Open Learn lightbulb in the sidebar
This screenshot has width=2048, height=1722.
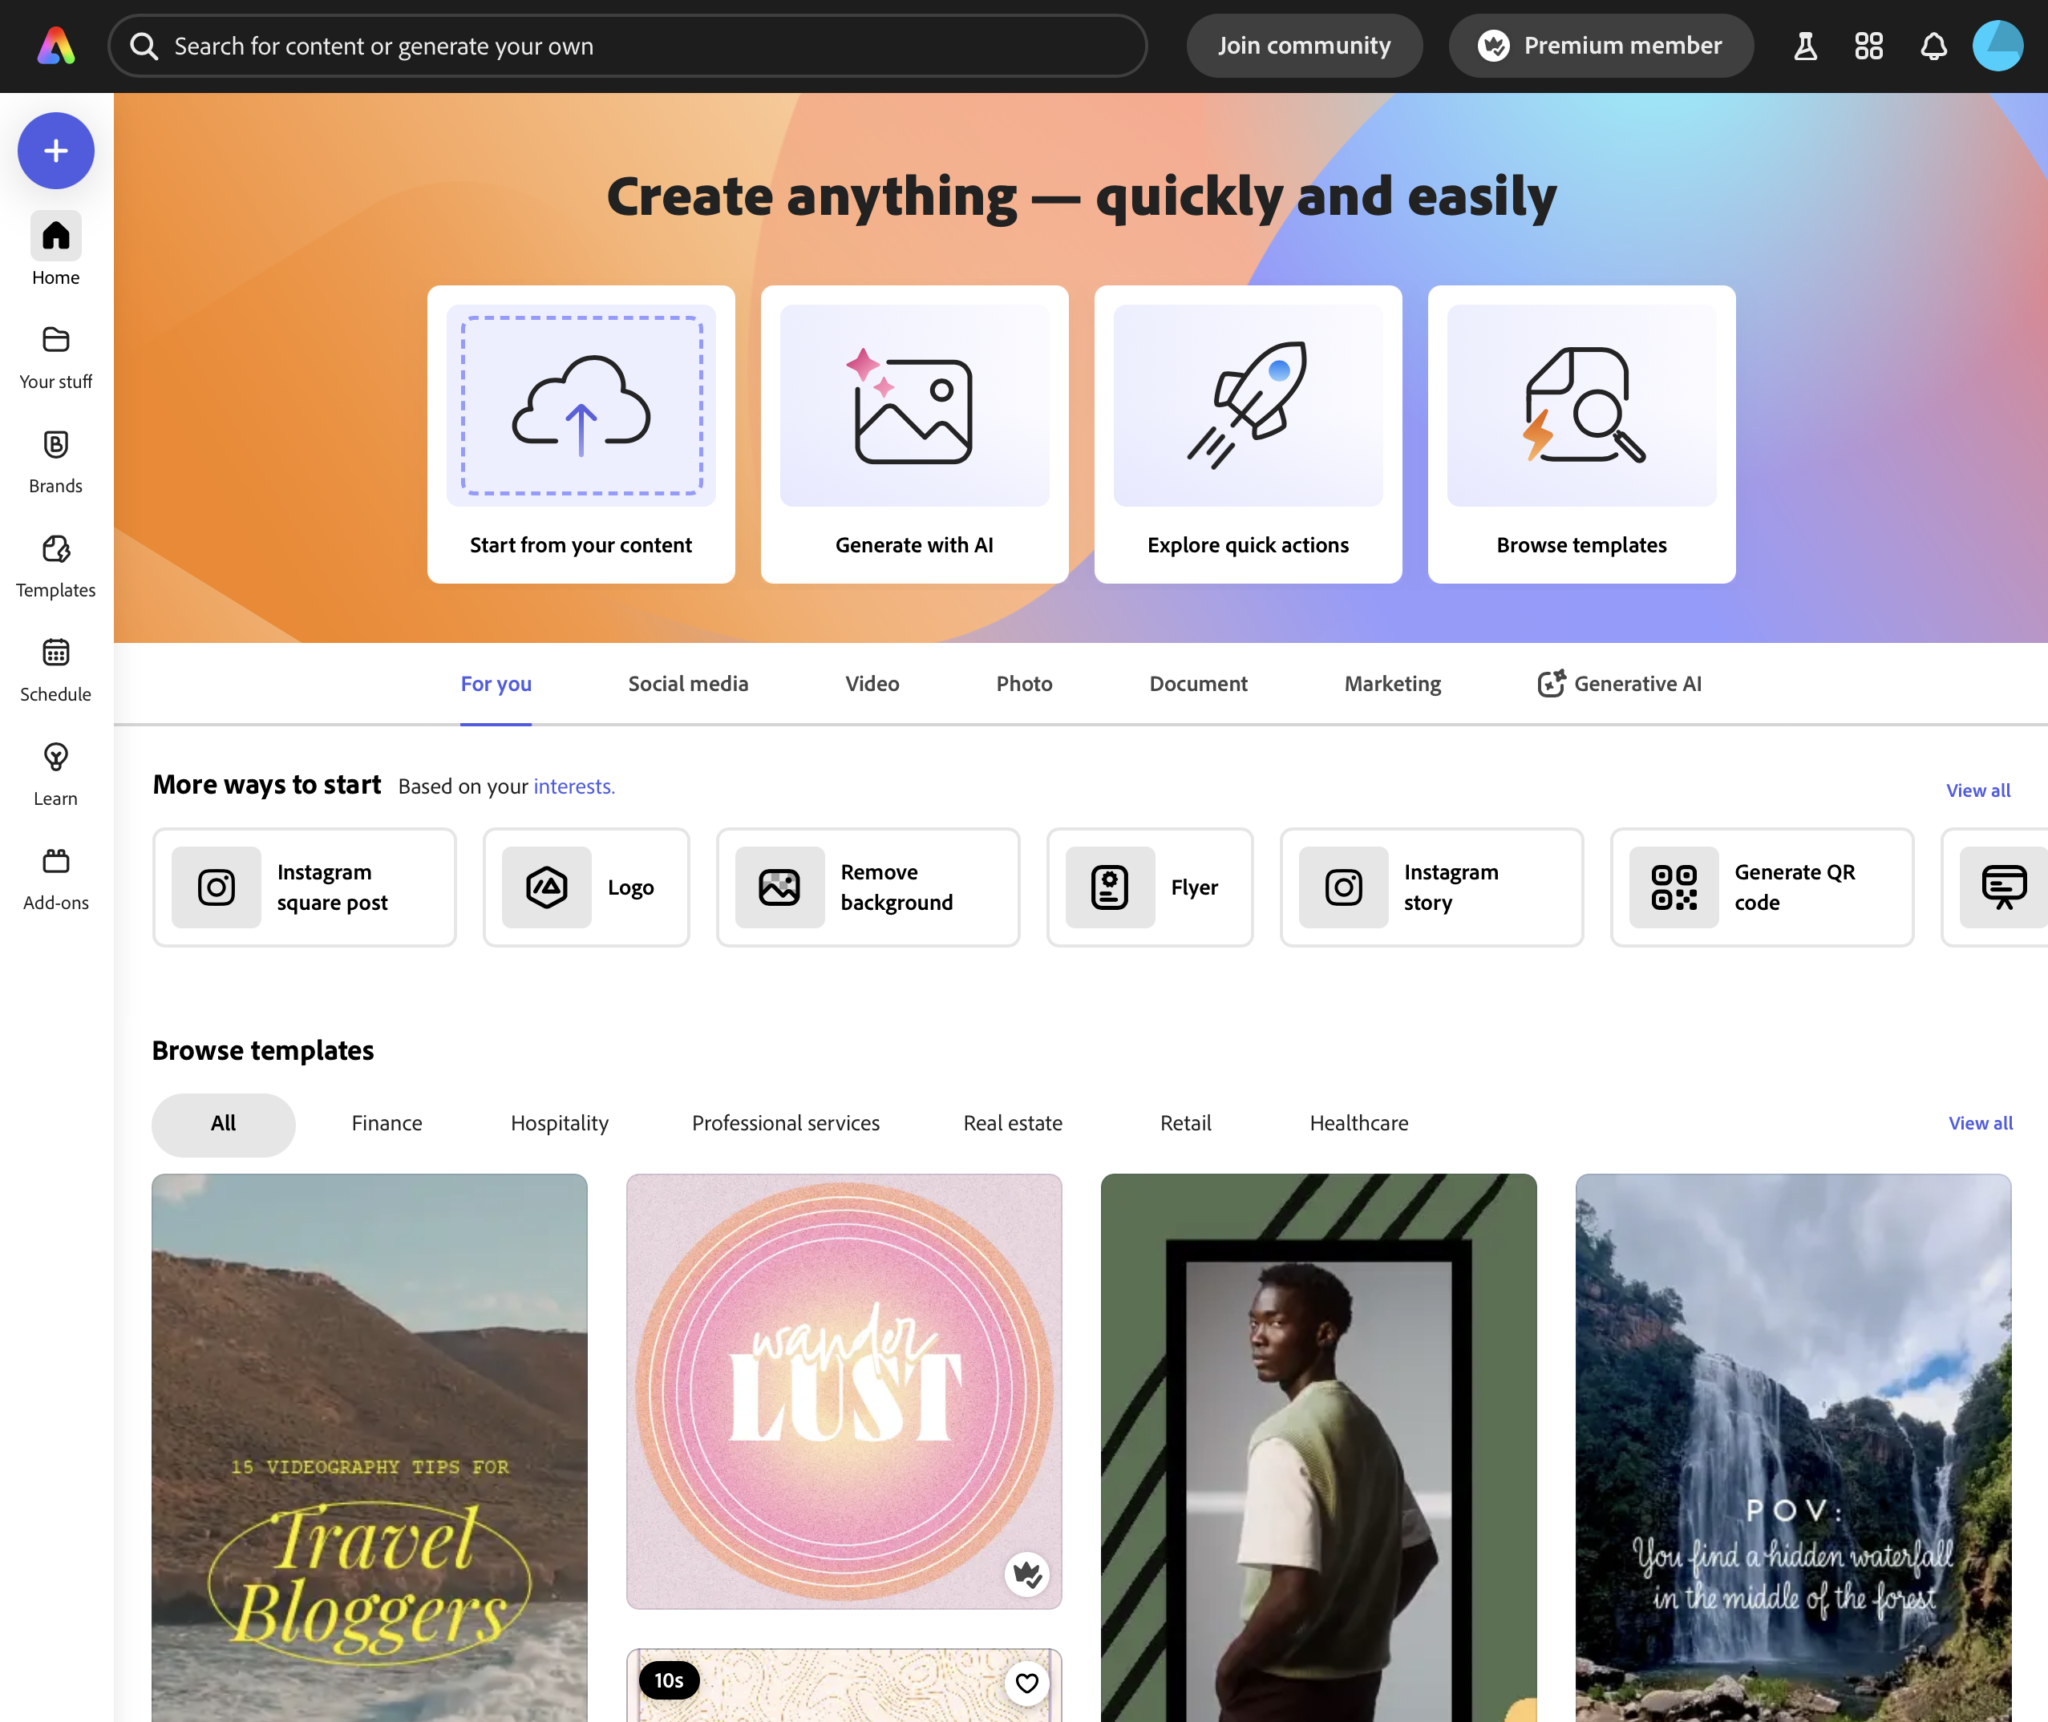click(x=56, y=775)
